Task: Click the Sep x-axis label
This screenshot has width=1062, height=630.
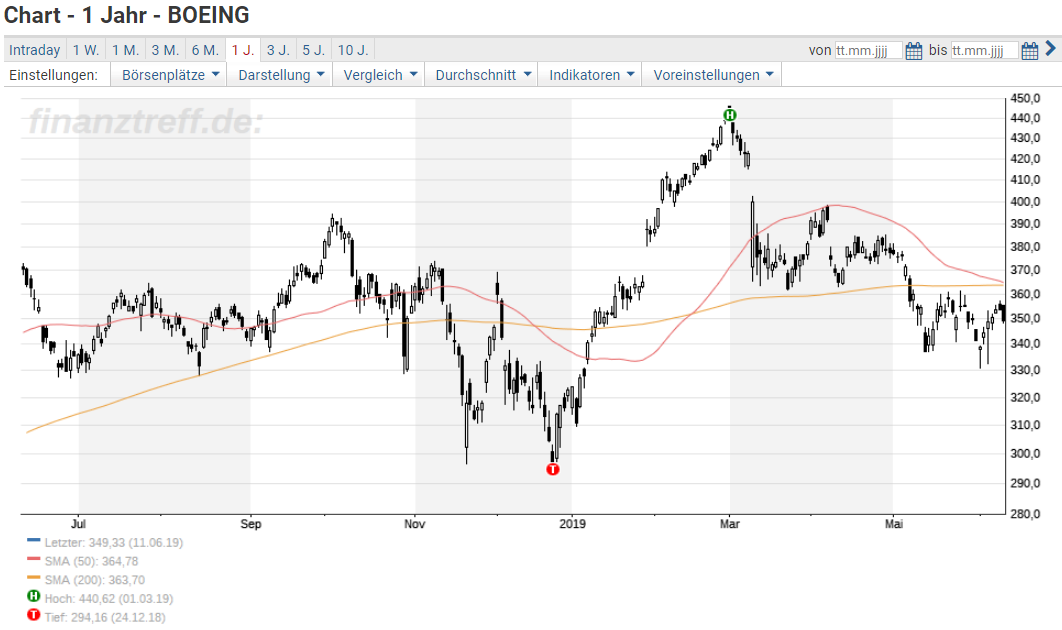Action: coord(251,524)
